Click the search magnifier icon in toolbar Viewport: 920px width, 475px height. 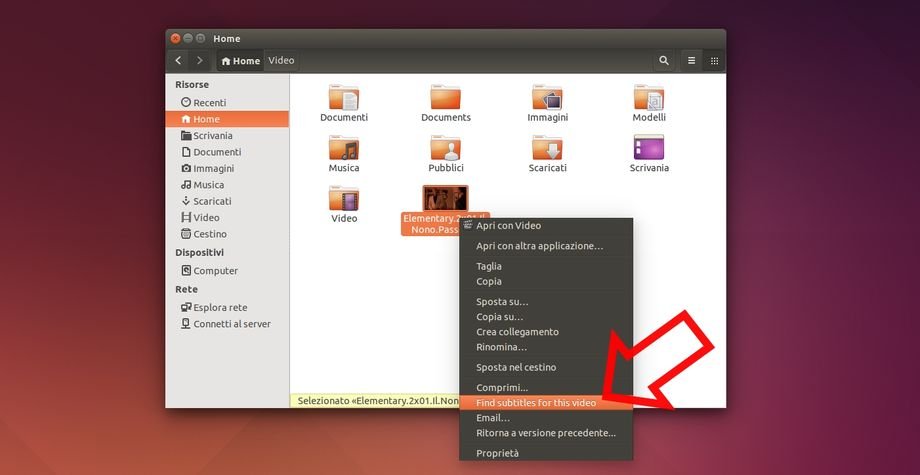tap(664, 61)
